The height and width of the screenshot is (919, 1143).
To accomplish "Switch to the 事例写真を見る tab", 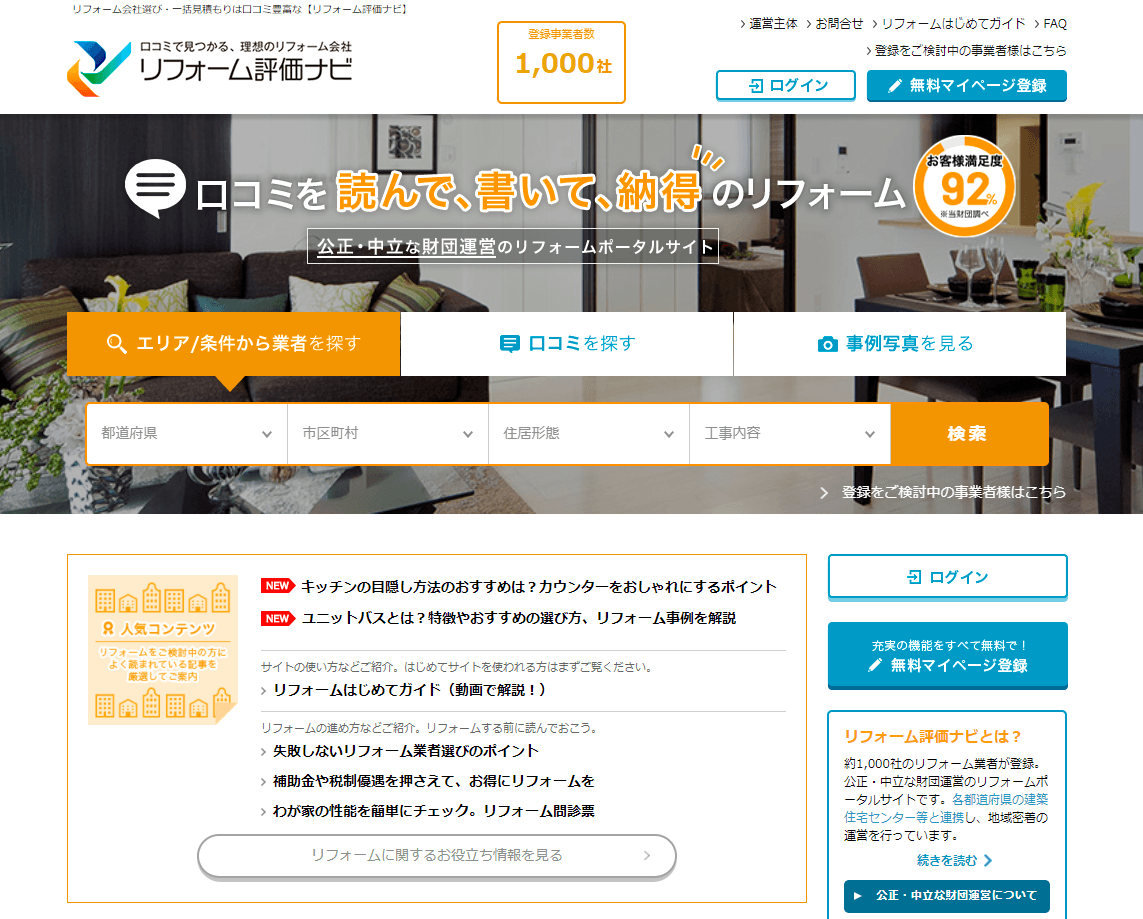I will tap(899, 343).
